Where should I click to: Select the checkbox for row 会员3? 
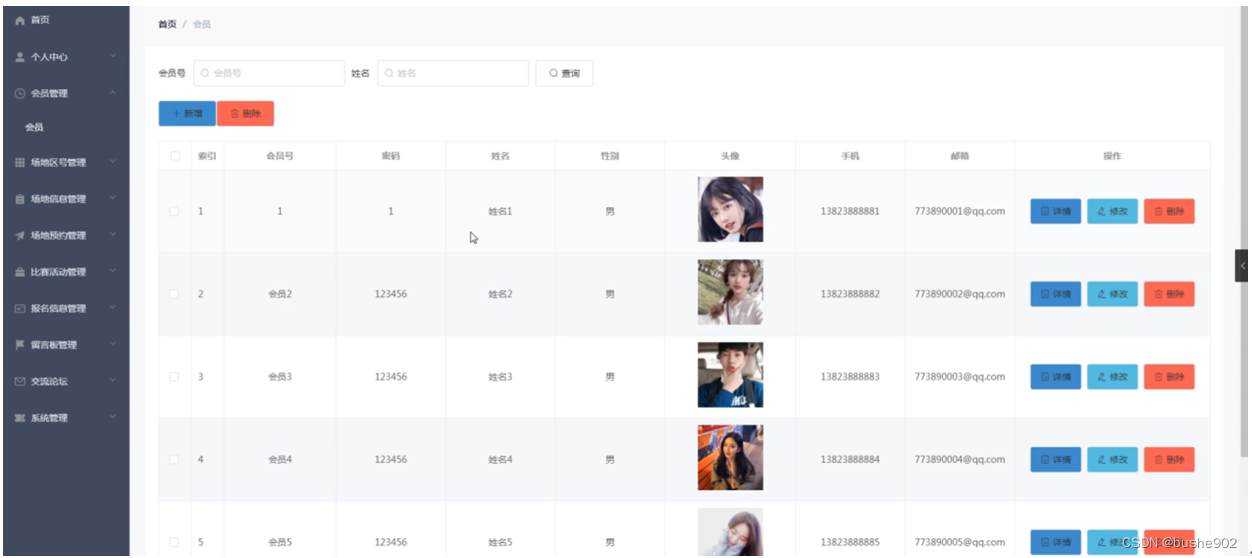(x=174, y=377)
